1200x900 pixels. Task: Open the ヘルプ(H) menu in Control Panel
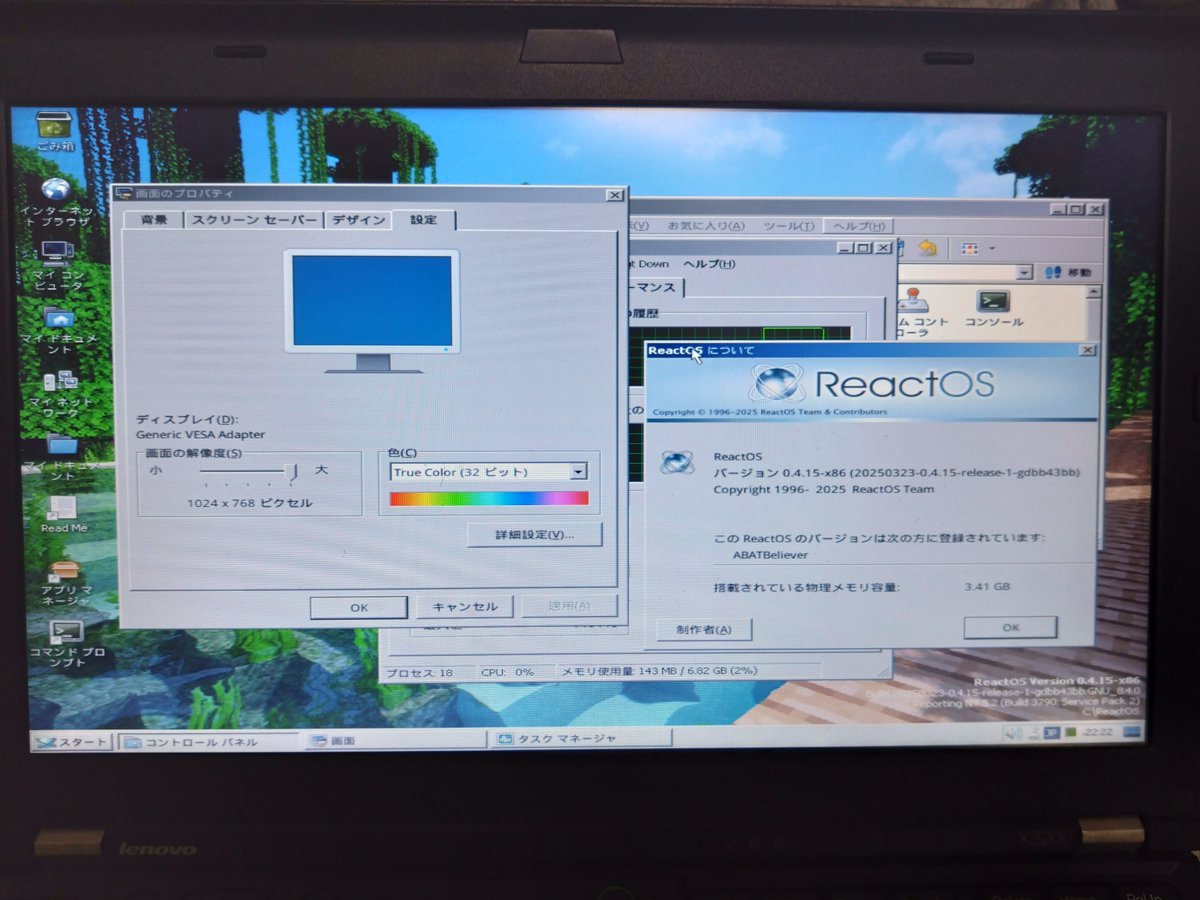(860, 227)
